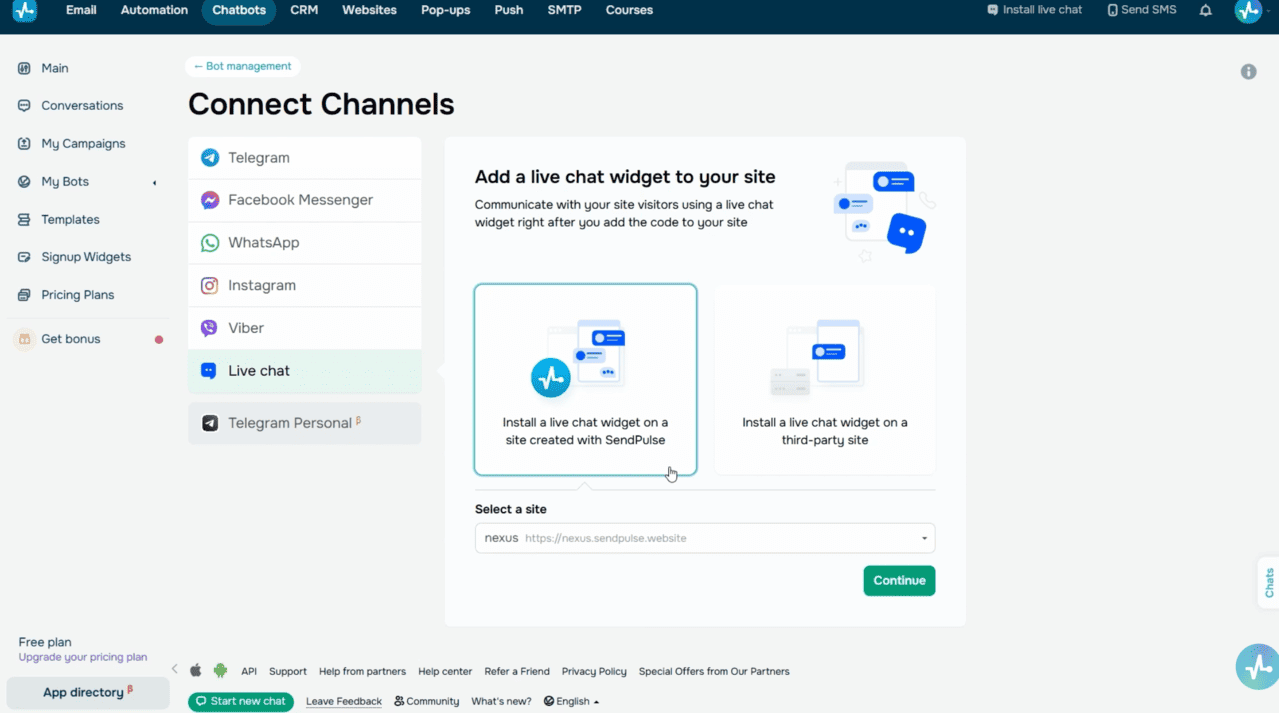Click the Conversations sidebar icon
This screenshot has width=1279, height=713.
click(24, 106)
